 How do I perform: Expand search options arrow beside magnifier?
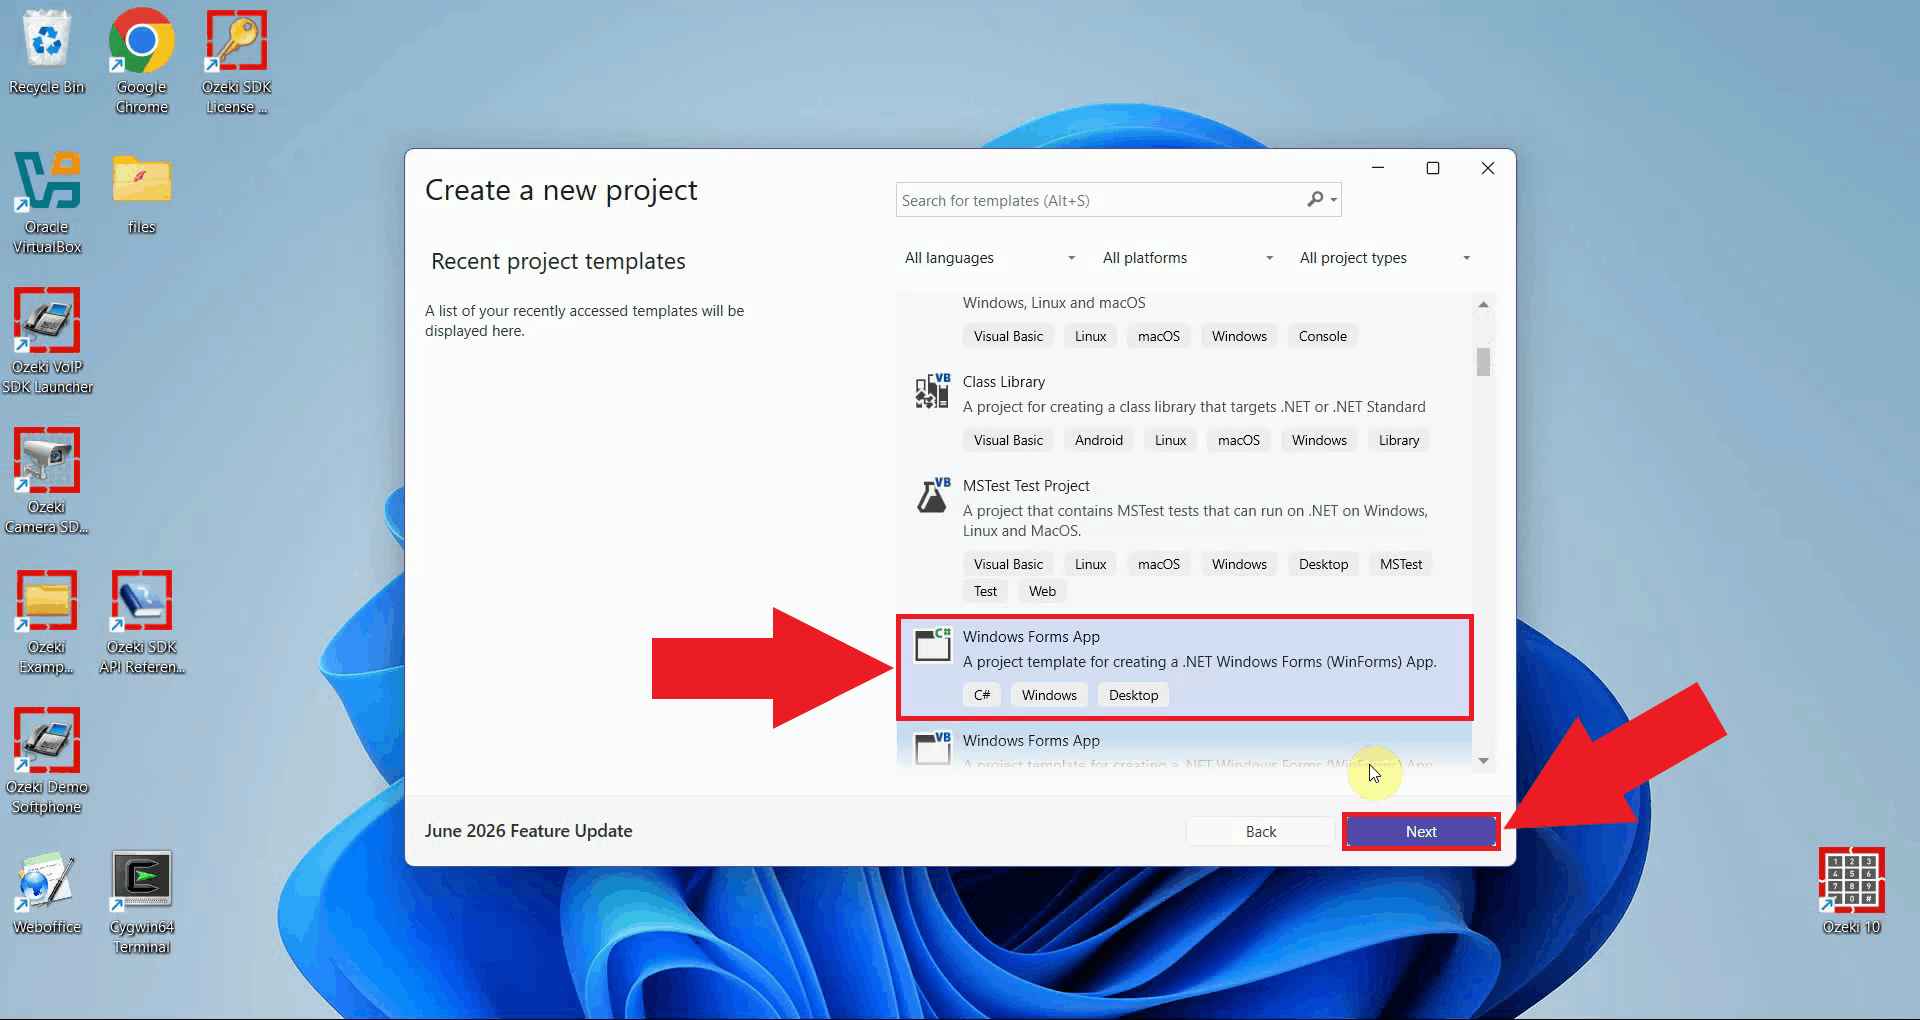point(1334,200)
